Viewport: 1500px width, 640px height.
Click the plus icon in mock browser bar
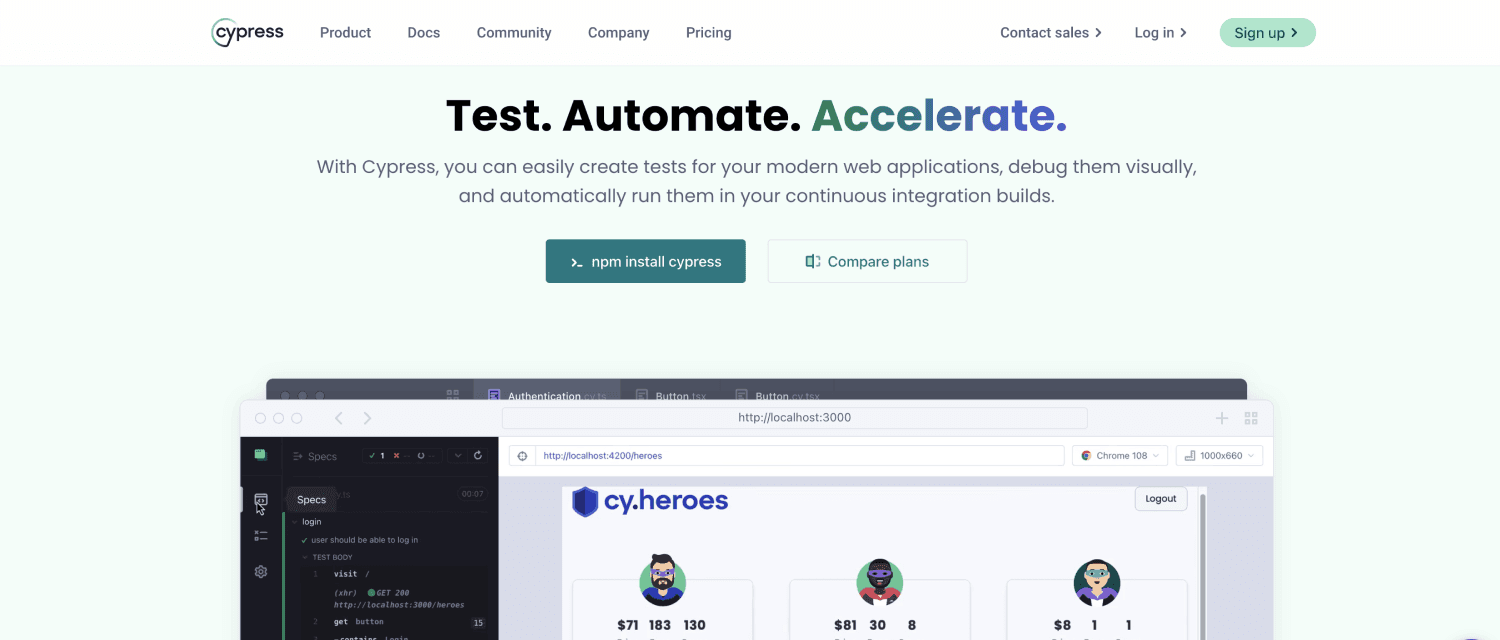click(1221, 418)
